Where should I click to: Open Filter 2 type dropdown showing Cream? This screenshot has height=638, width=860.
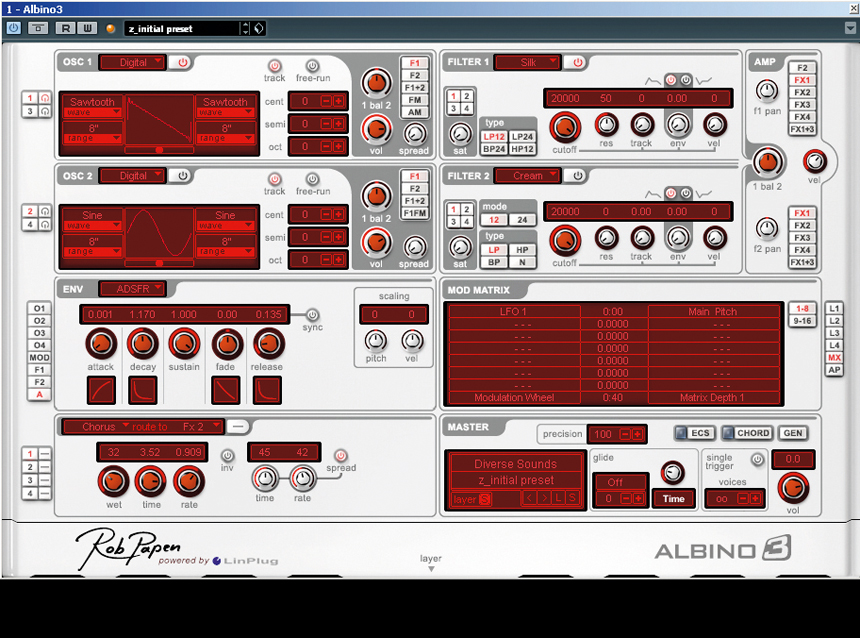click(528, 176)
